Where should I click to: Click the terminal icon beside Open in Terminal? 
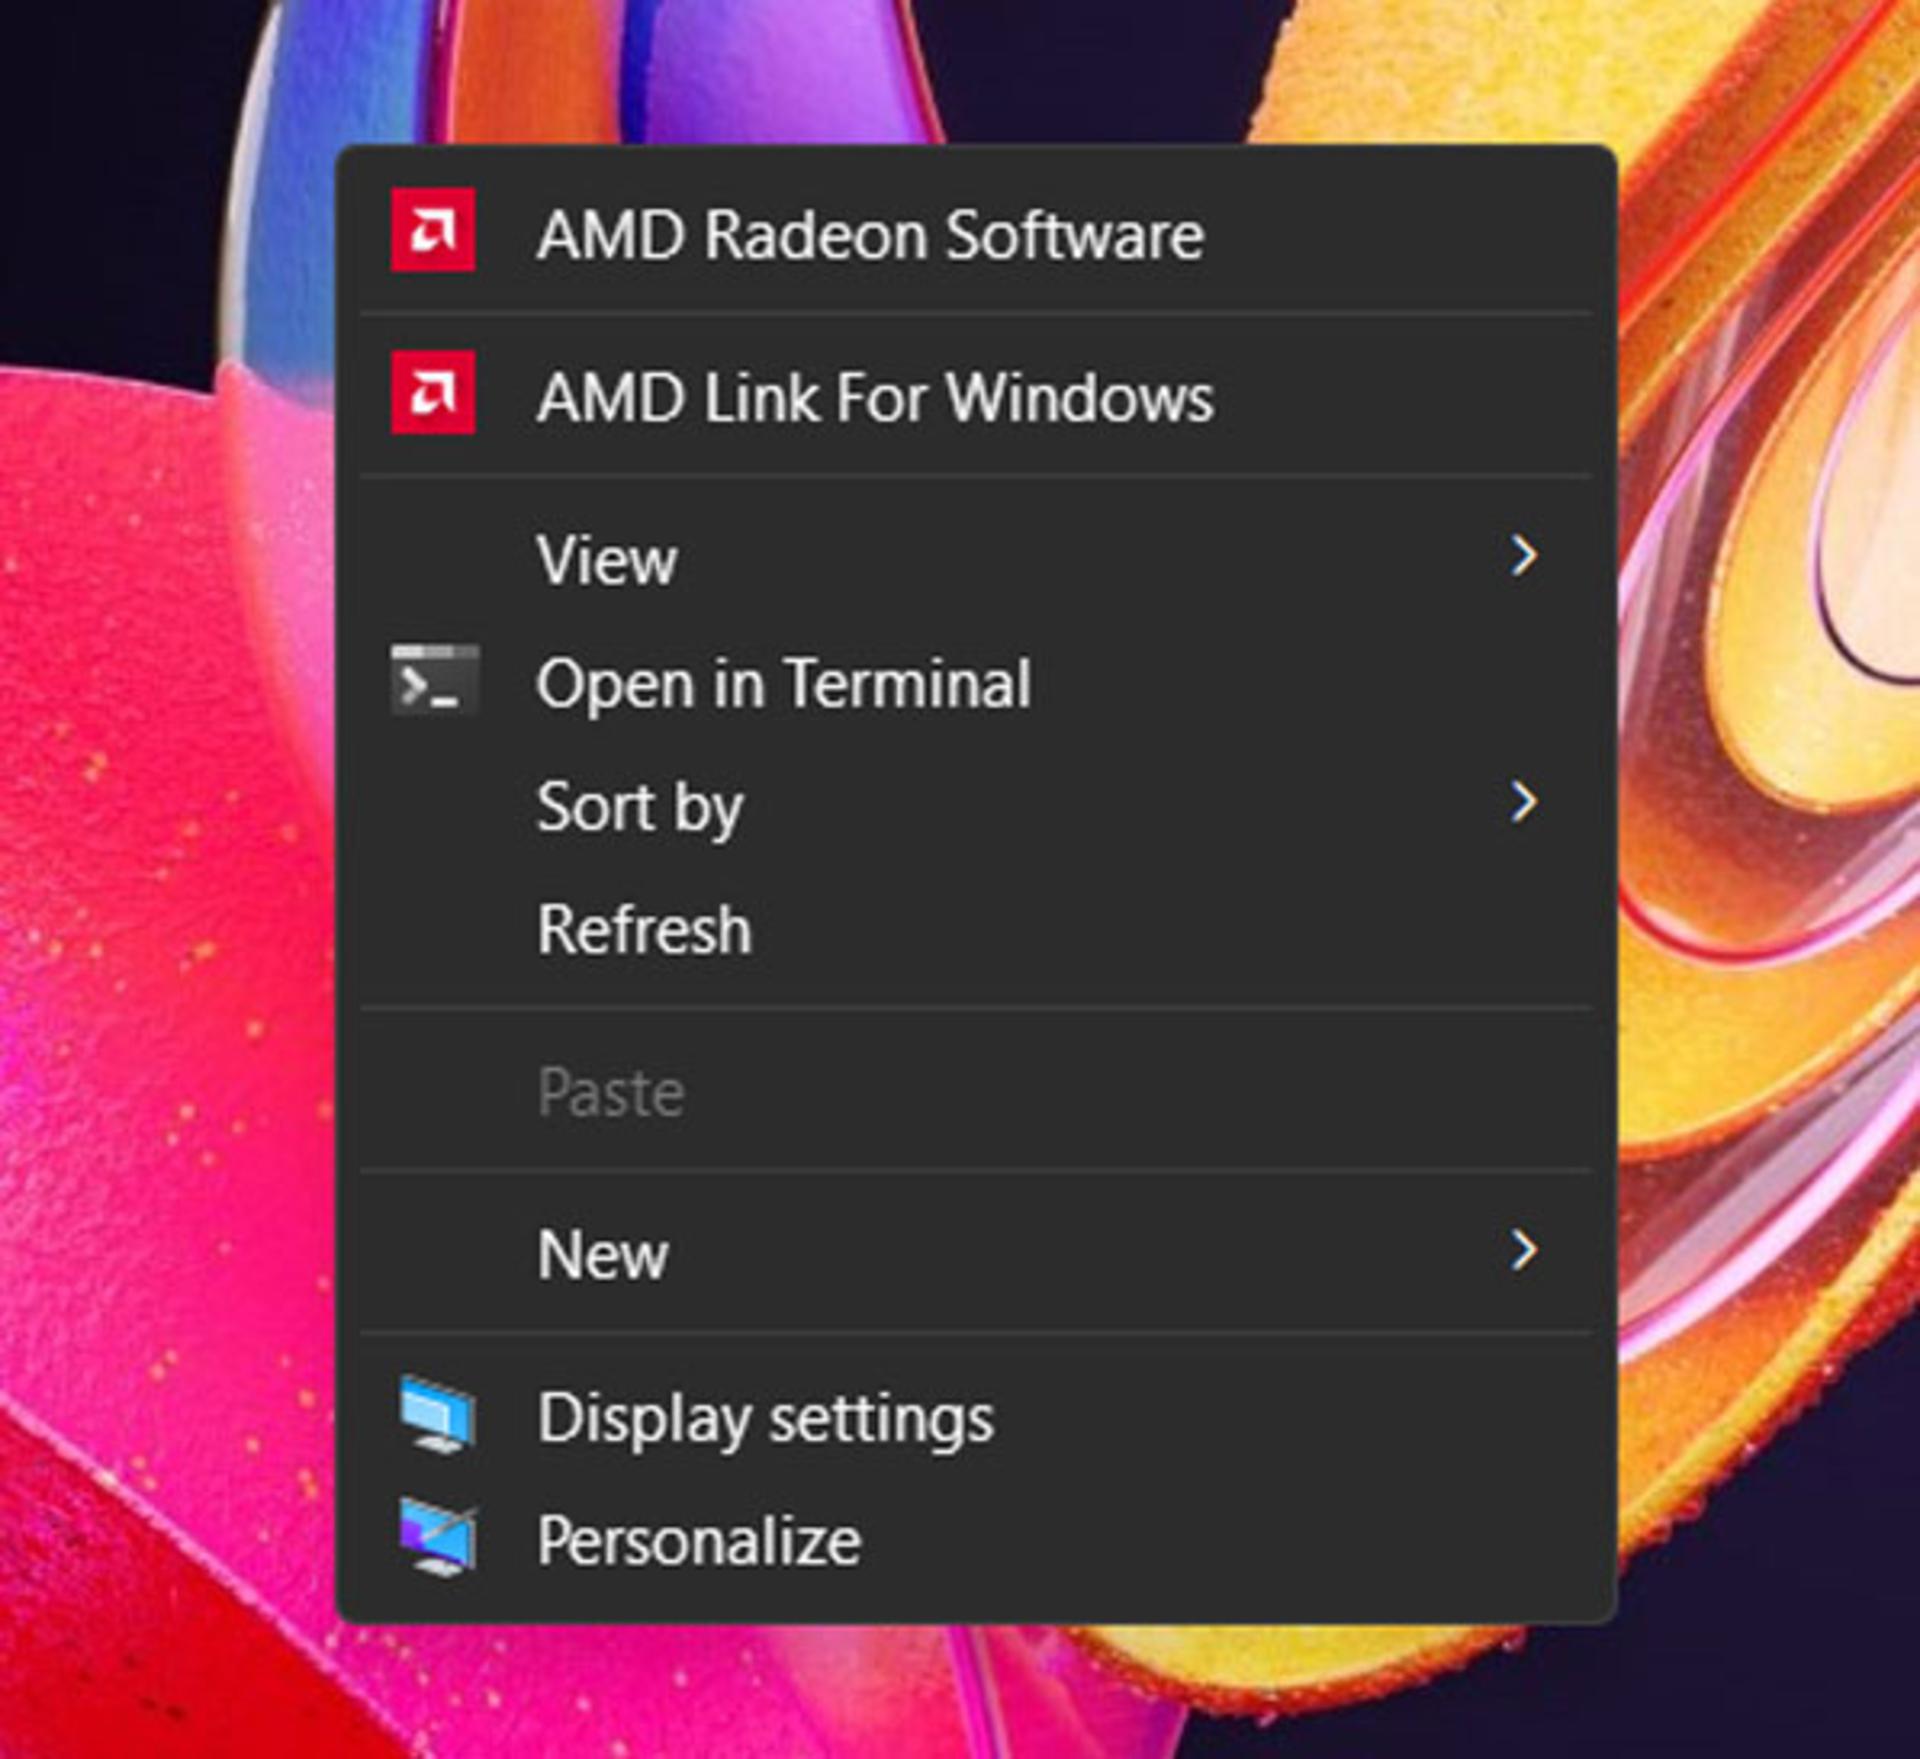pos(435,680)
